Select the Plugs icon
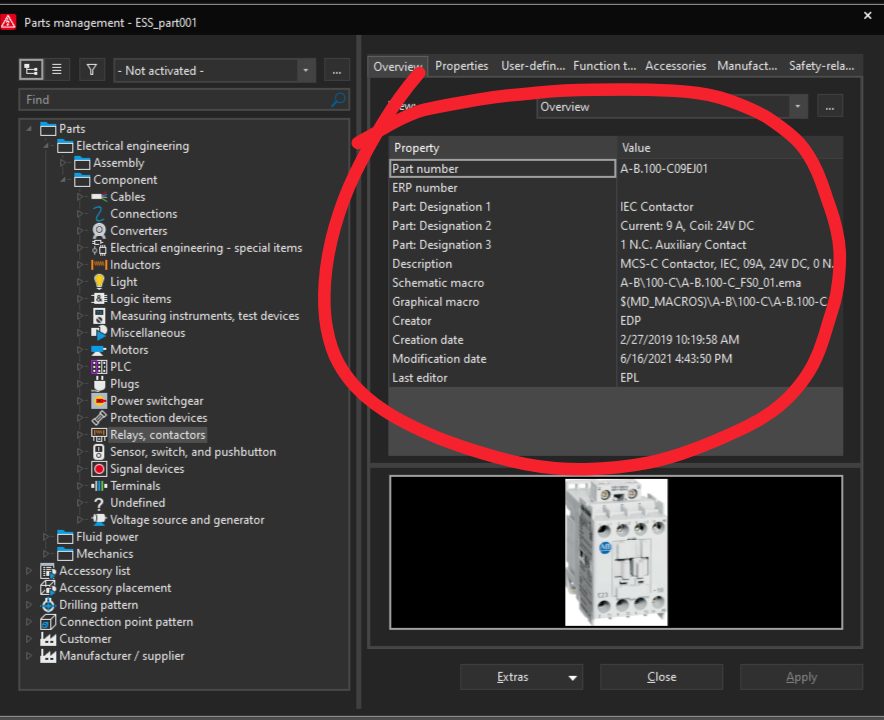The height and width of the screenshot is (720, 884). pos(99,383)
